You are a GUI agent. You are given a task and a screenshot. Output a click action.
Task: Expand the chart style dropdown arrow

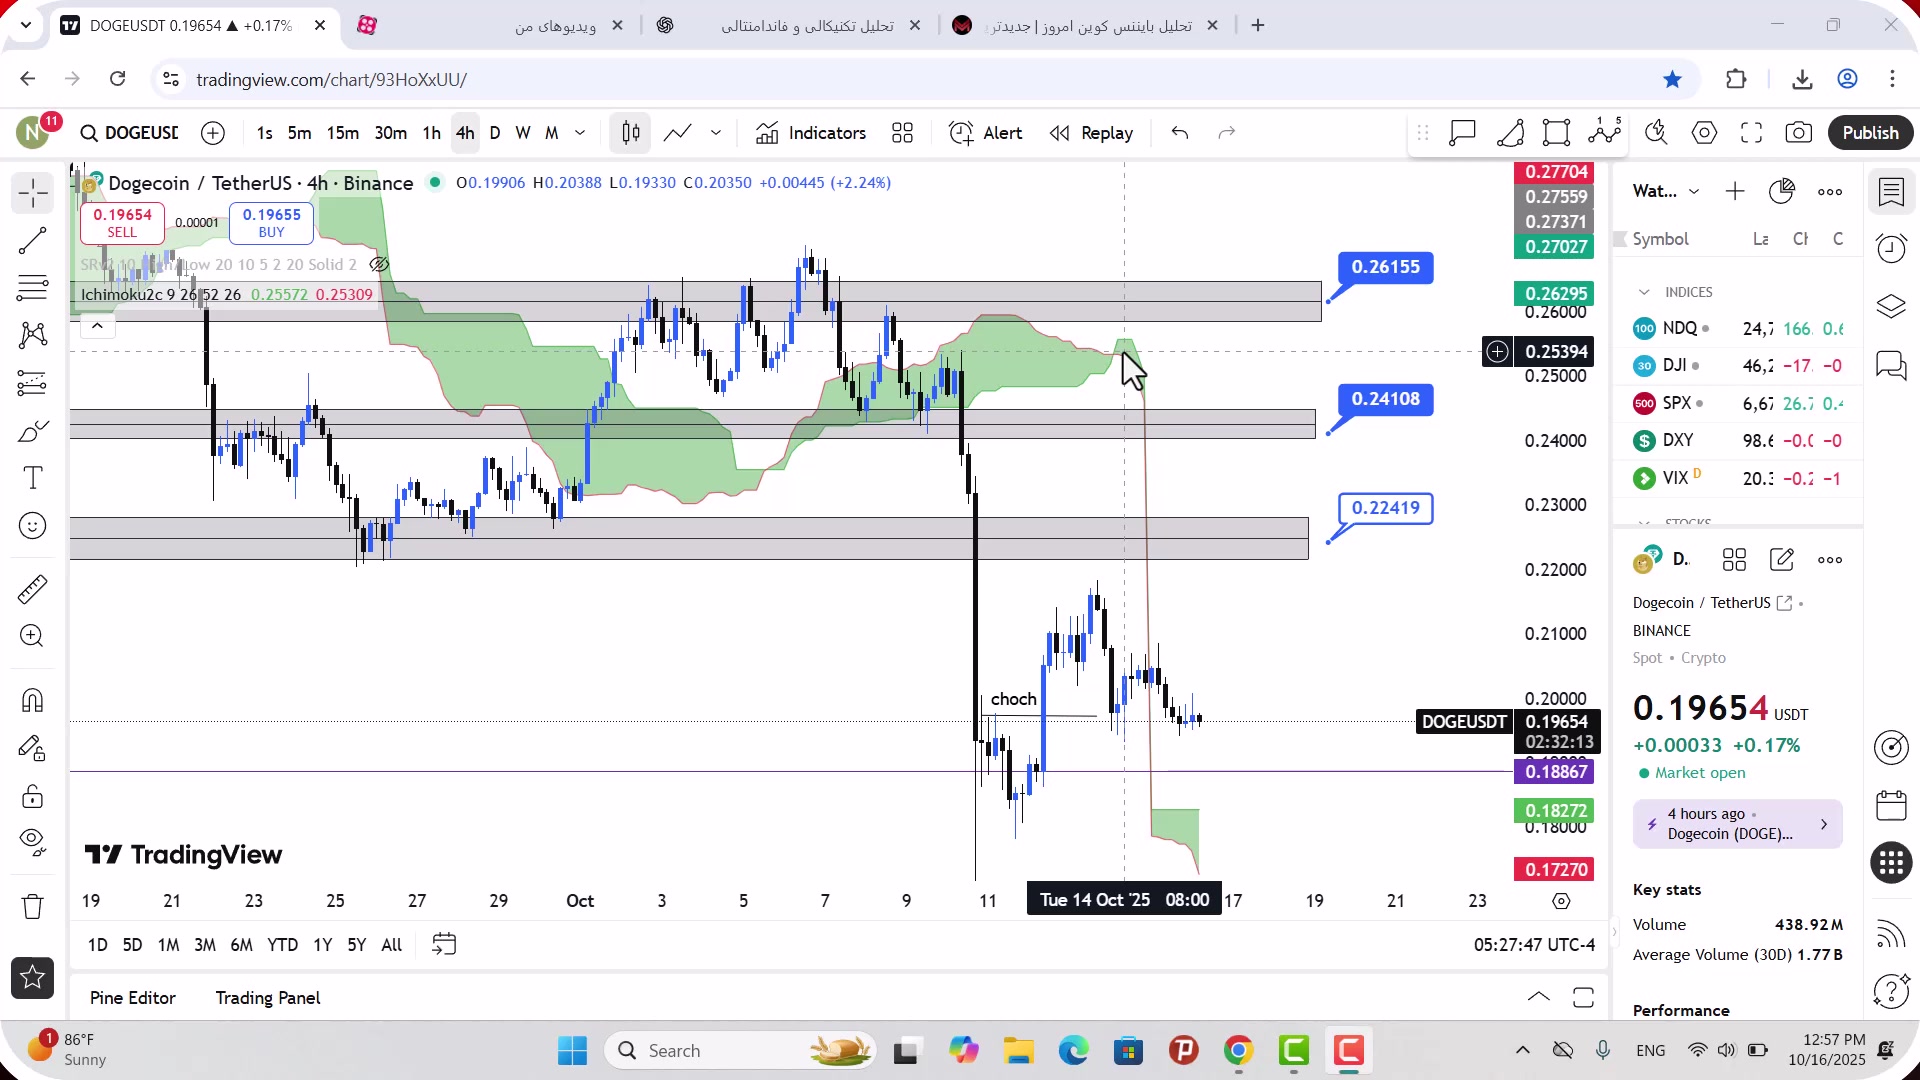pos(716,133)
